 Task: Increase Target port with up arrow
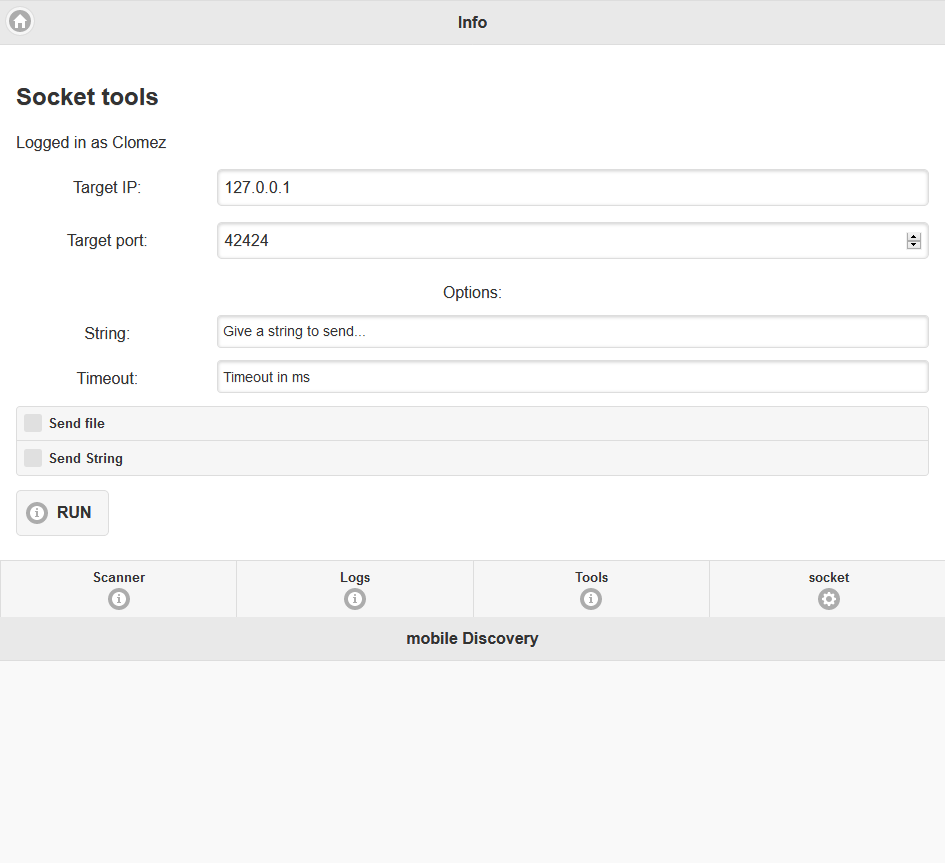pos(914,237)
